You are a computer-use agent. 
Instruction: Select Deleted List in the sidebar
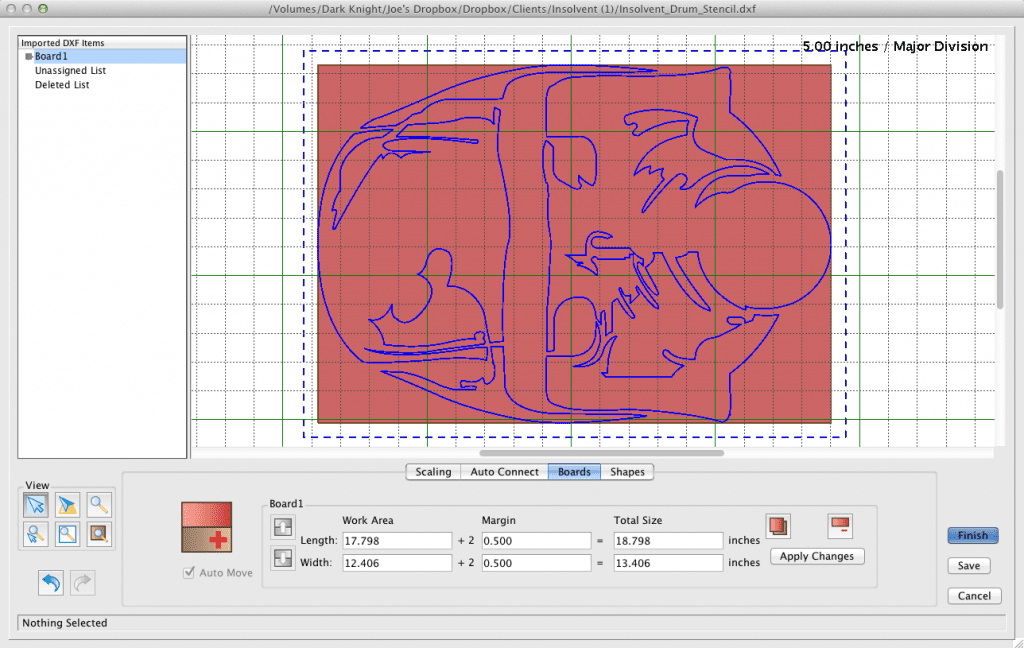click(x=62, y=85)
